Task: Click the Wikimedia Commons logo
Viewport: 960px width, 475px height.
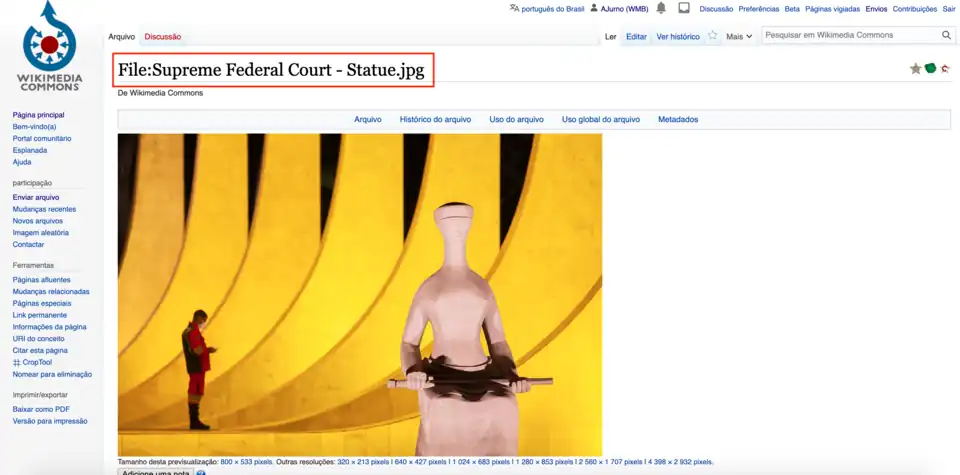Action: pyautogui.click(x=49, y=47)
